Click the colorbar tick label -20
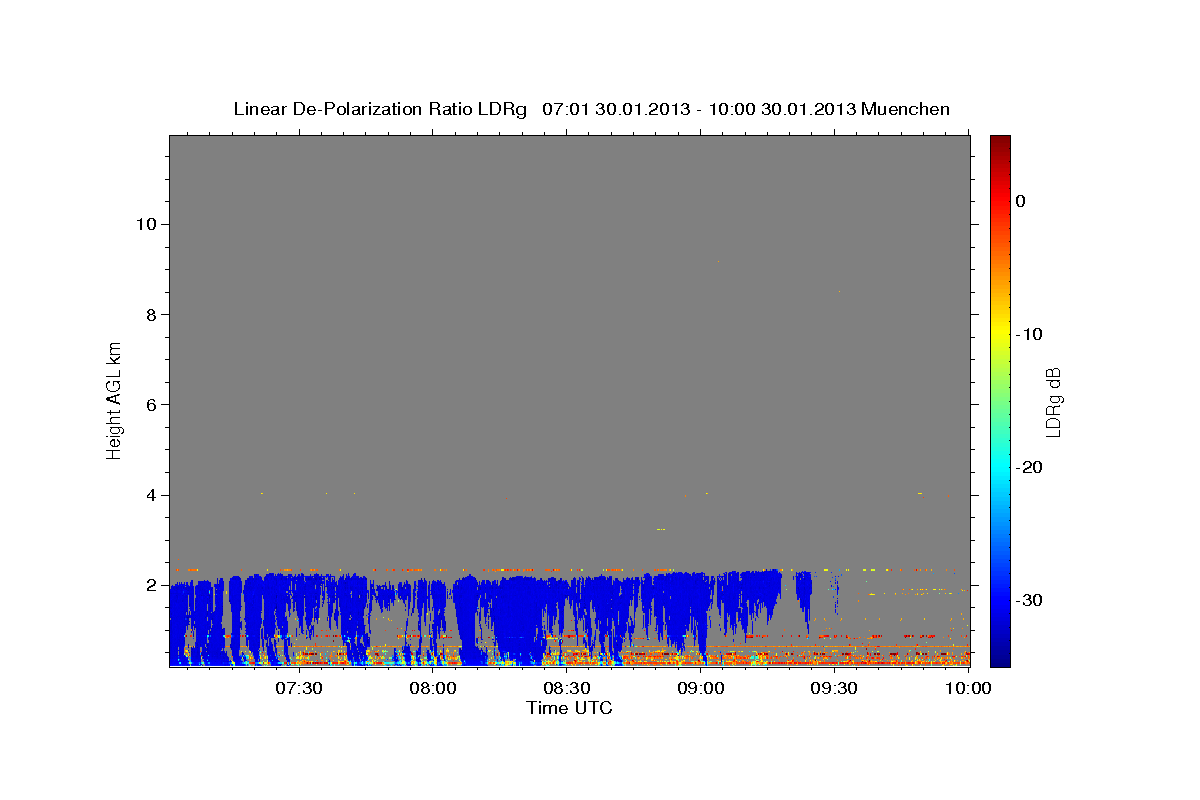 pyautogui.click(x=1030, y=467)
